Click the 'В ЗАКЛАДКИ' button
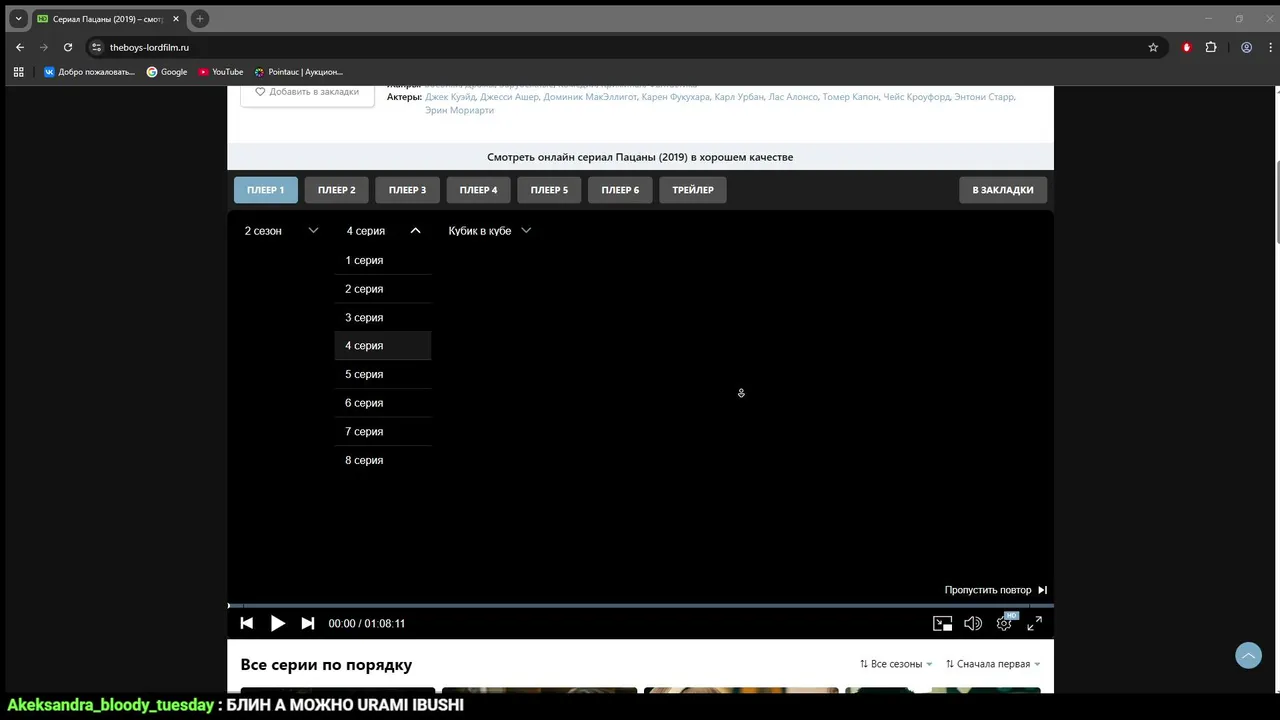The width and height of the screenshot is (1280, 720). tap(1003, 190)
